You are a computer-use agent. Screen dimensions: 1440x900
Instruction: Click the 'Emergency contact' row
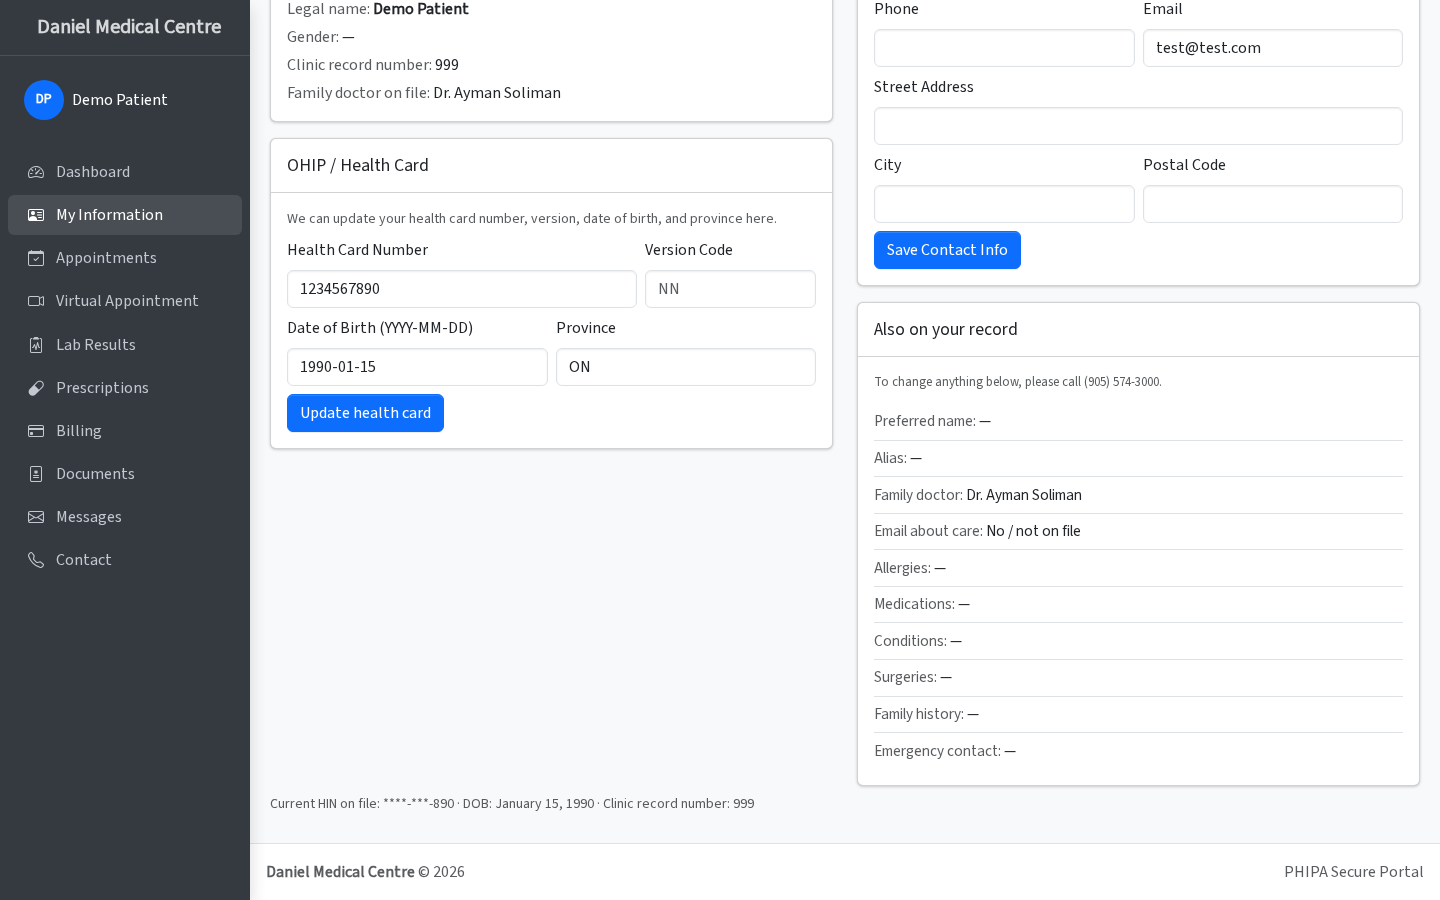pos(1138,751)
